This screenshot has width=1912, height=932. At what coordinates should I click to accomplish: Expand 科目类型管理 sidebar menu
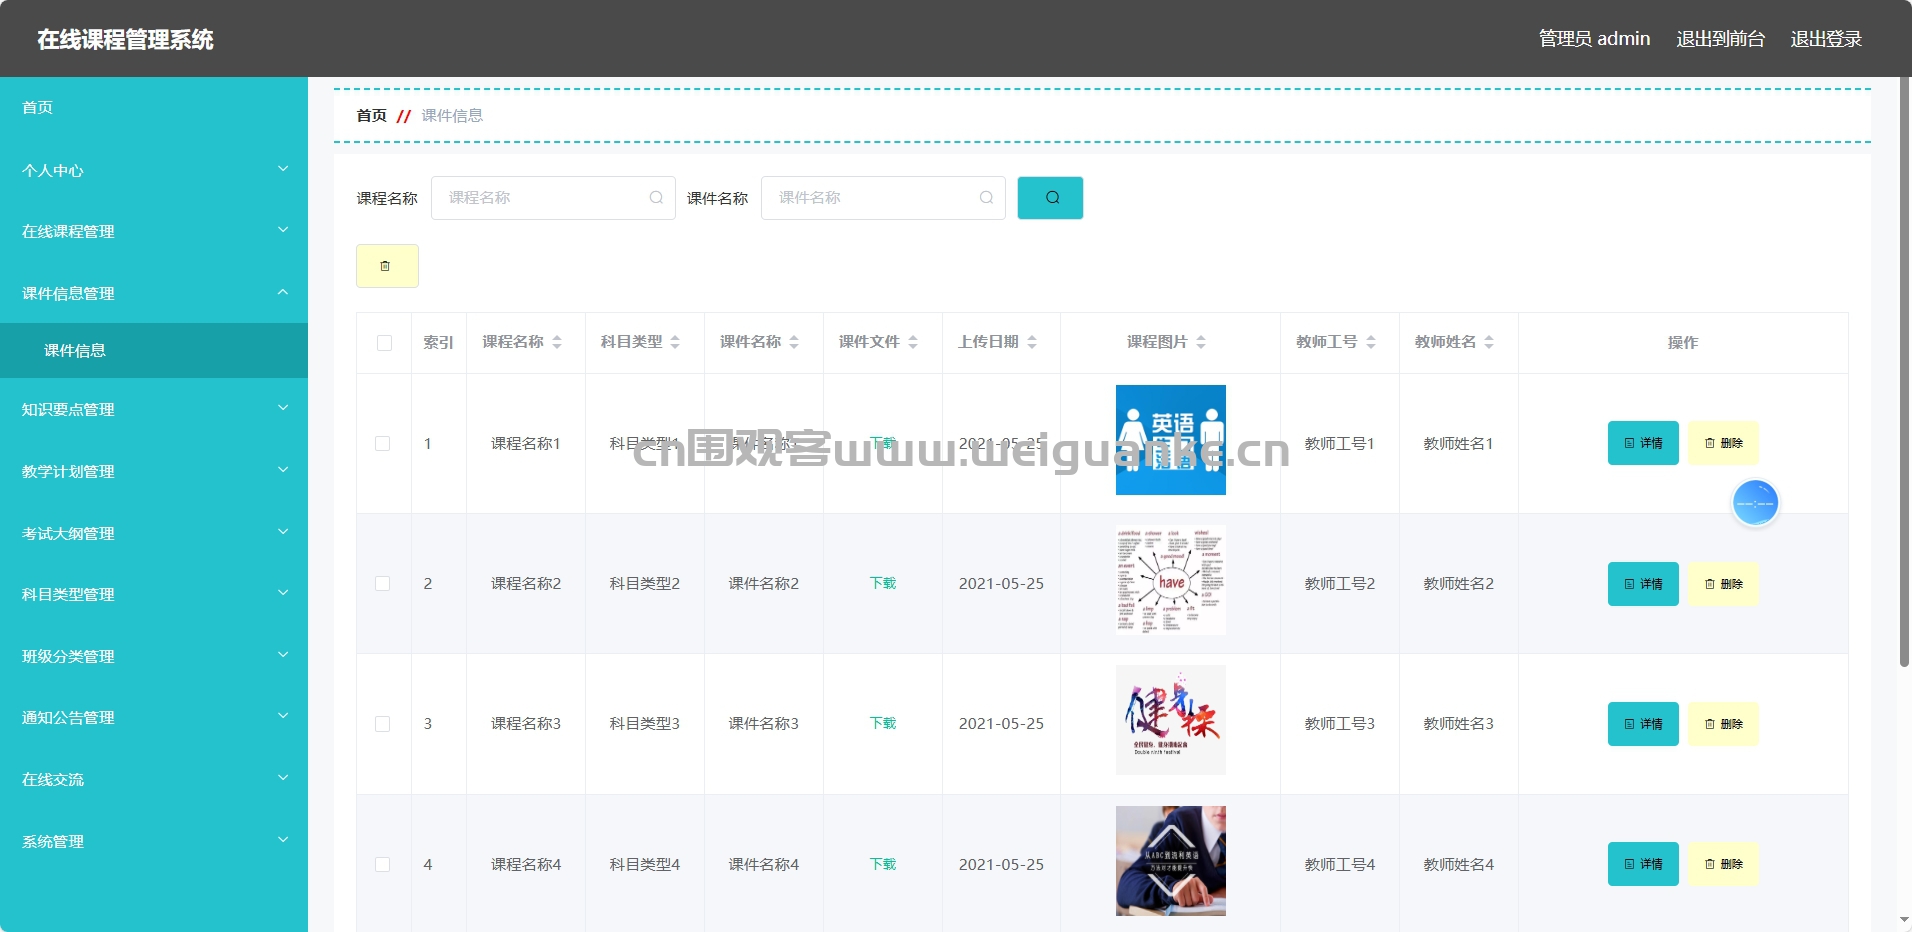154,594
